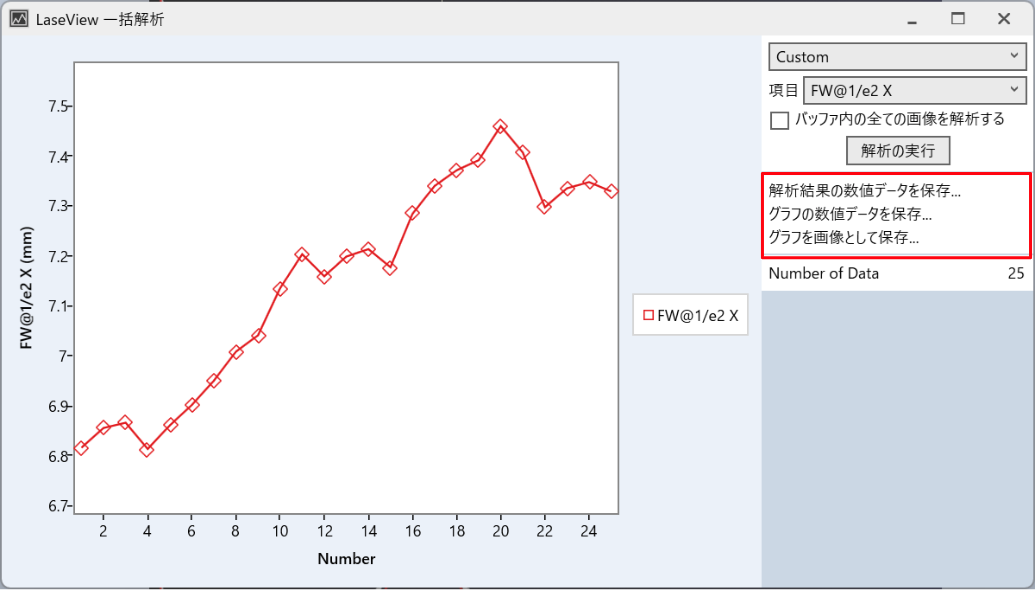Minimize the LaseView window
The width and height of the screenshot is (1035, 590).
pyautogui.click(x=912, y=19)
